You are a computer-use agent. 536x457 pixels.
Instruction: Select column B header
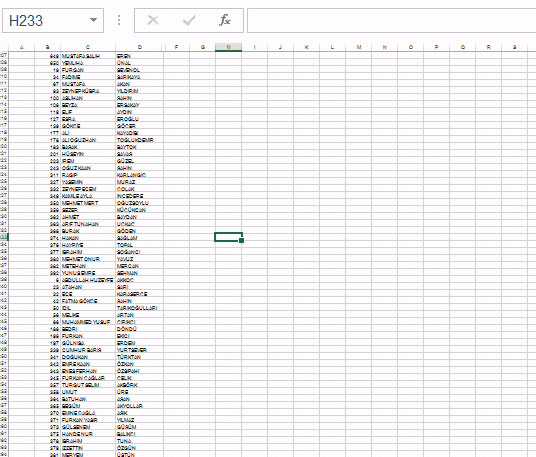(x=48, y=47)
